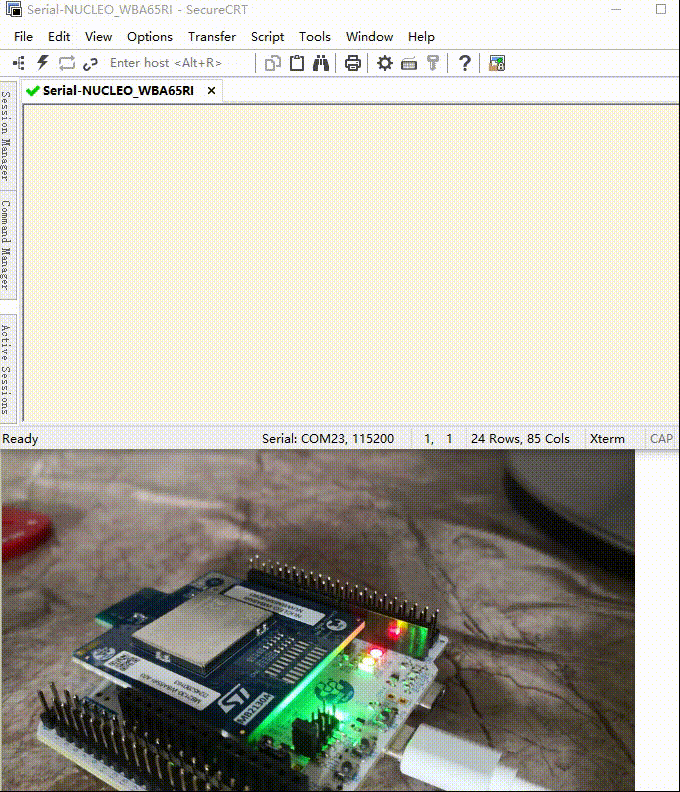680x792 pixels.
Task: Close the Serial-NUCLEO_WBA65RI tab
Action: tap(211, 90)
